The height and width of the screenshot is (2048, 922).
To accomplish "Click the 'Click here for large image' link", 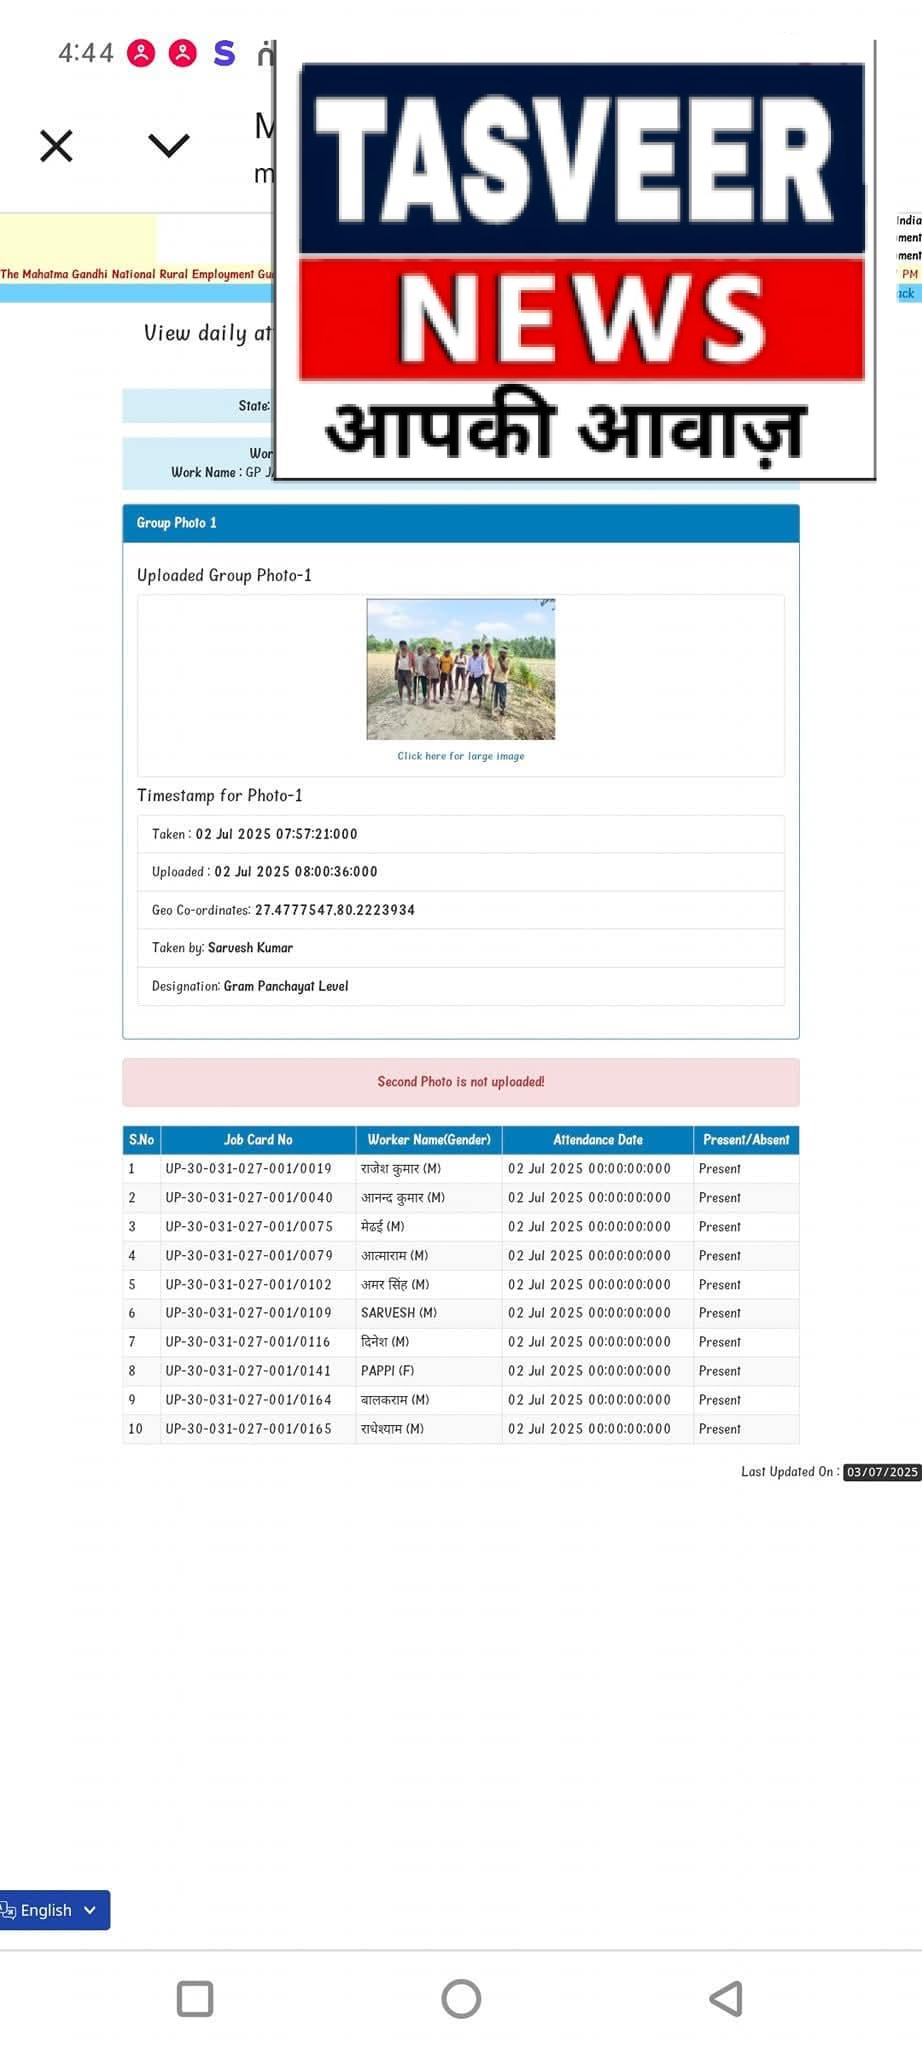I will [461, 756].
